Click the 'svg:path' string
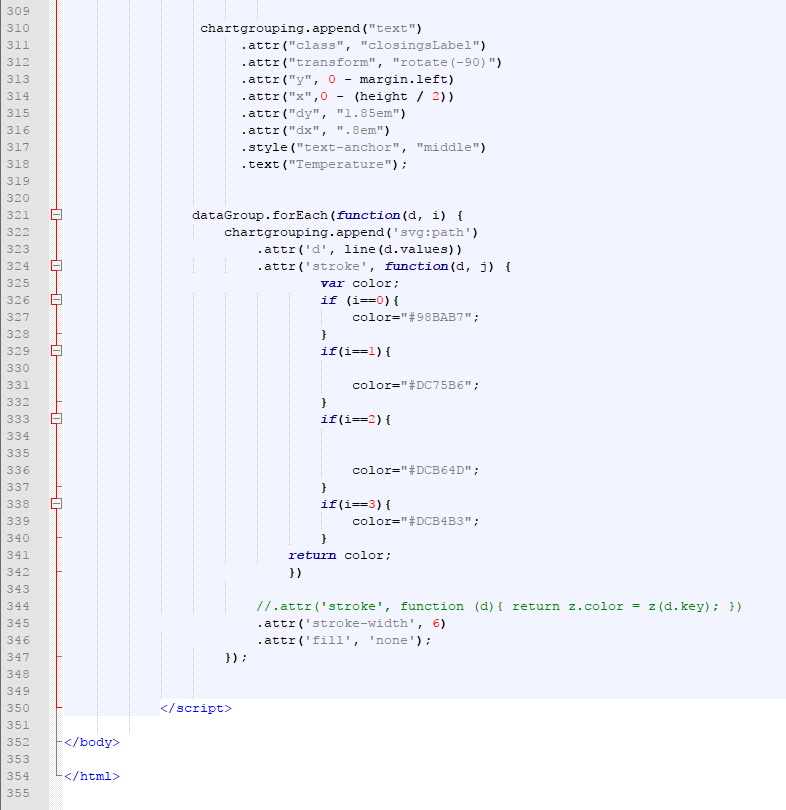The image size is (786, 810). tap(432, 232)
